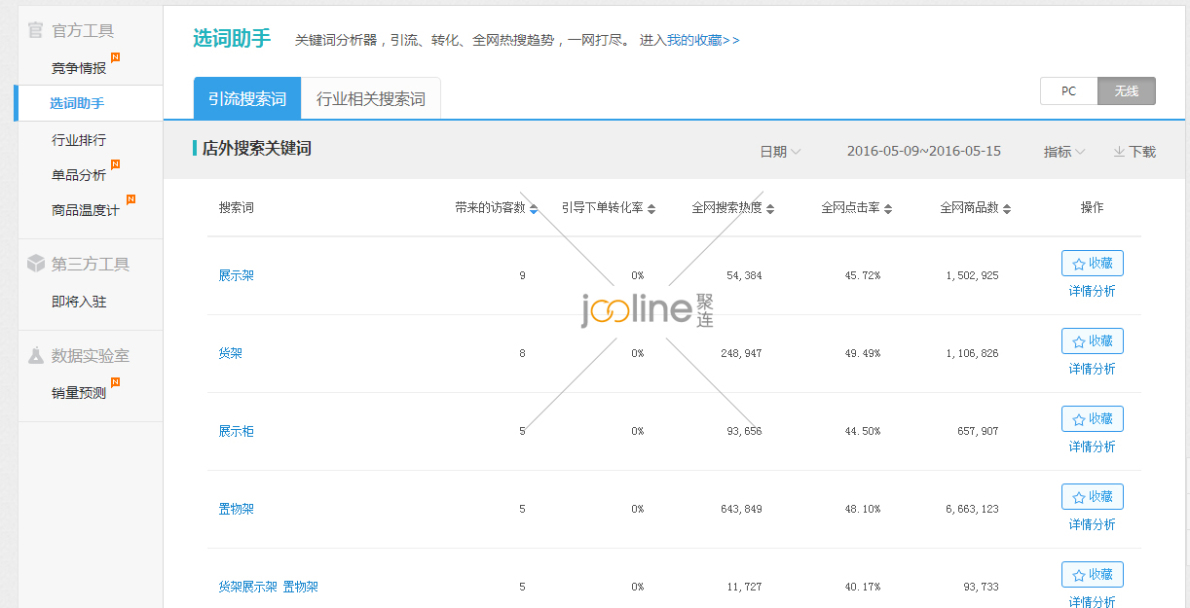Switch to the 行业相关搜索词 tab
Screen dimensions: 1190x608
370,98
